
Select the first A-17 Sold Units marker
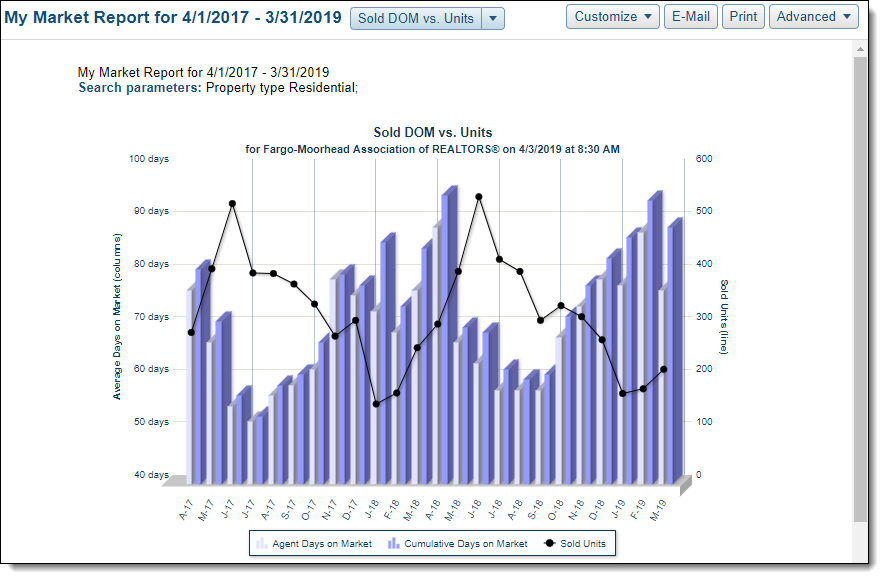[191, 332]
